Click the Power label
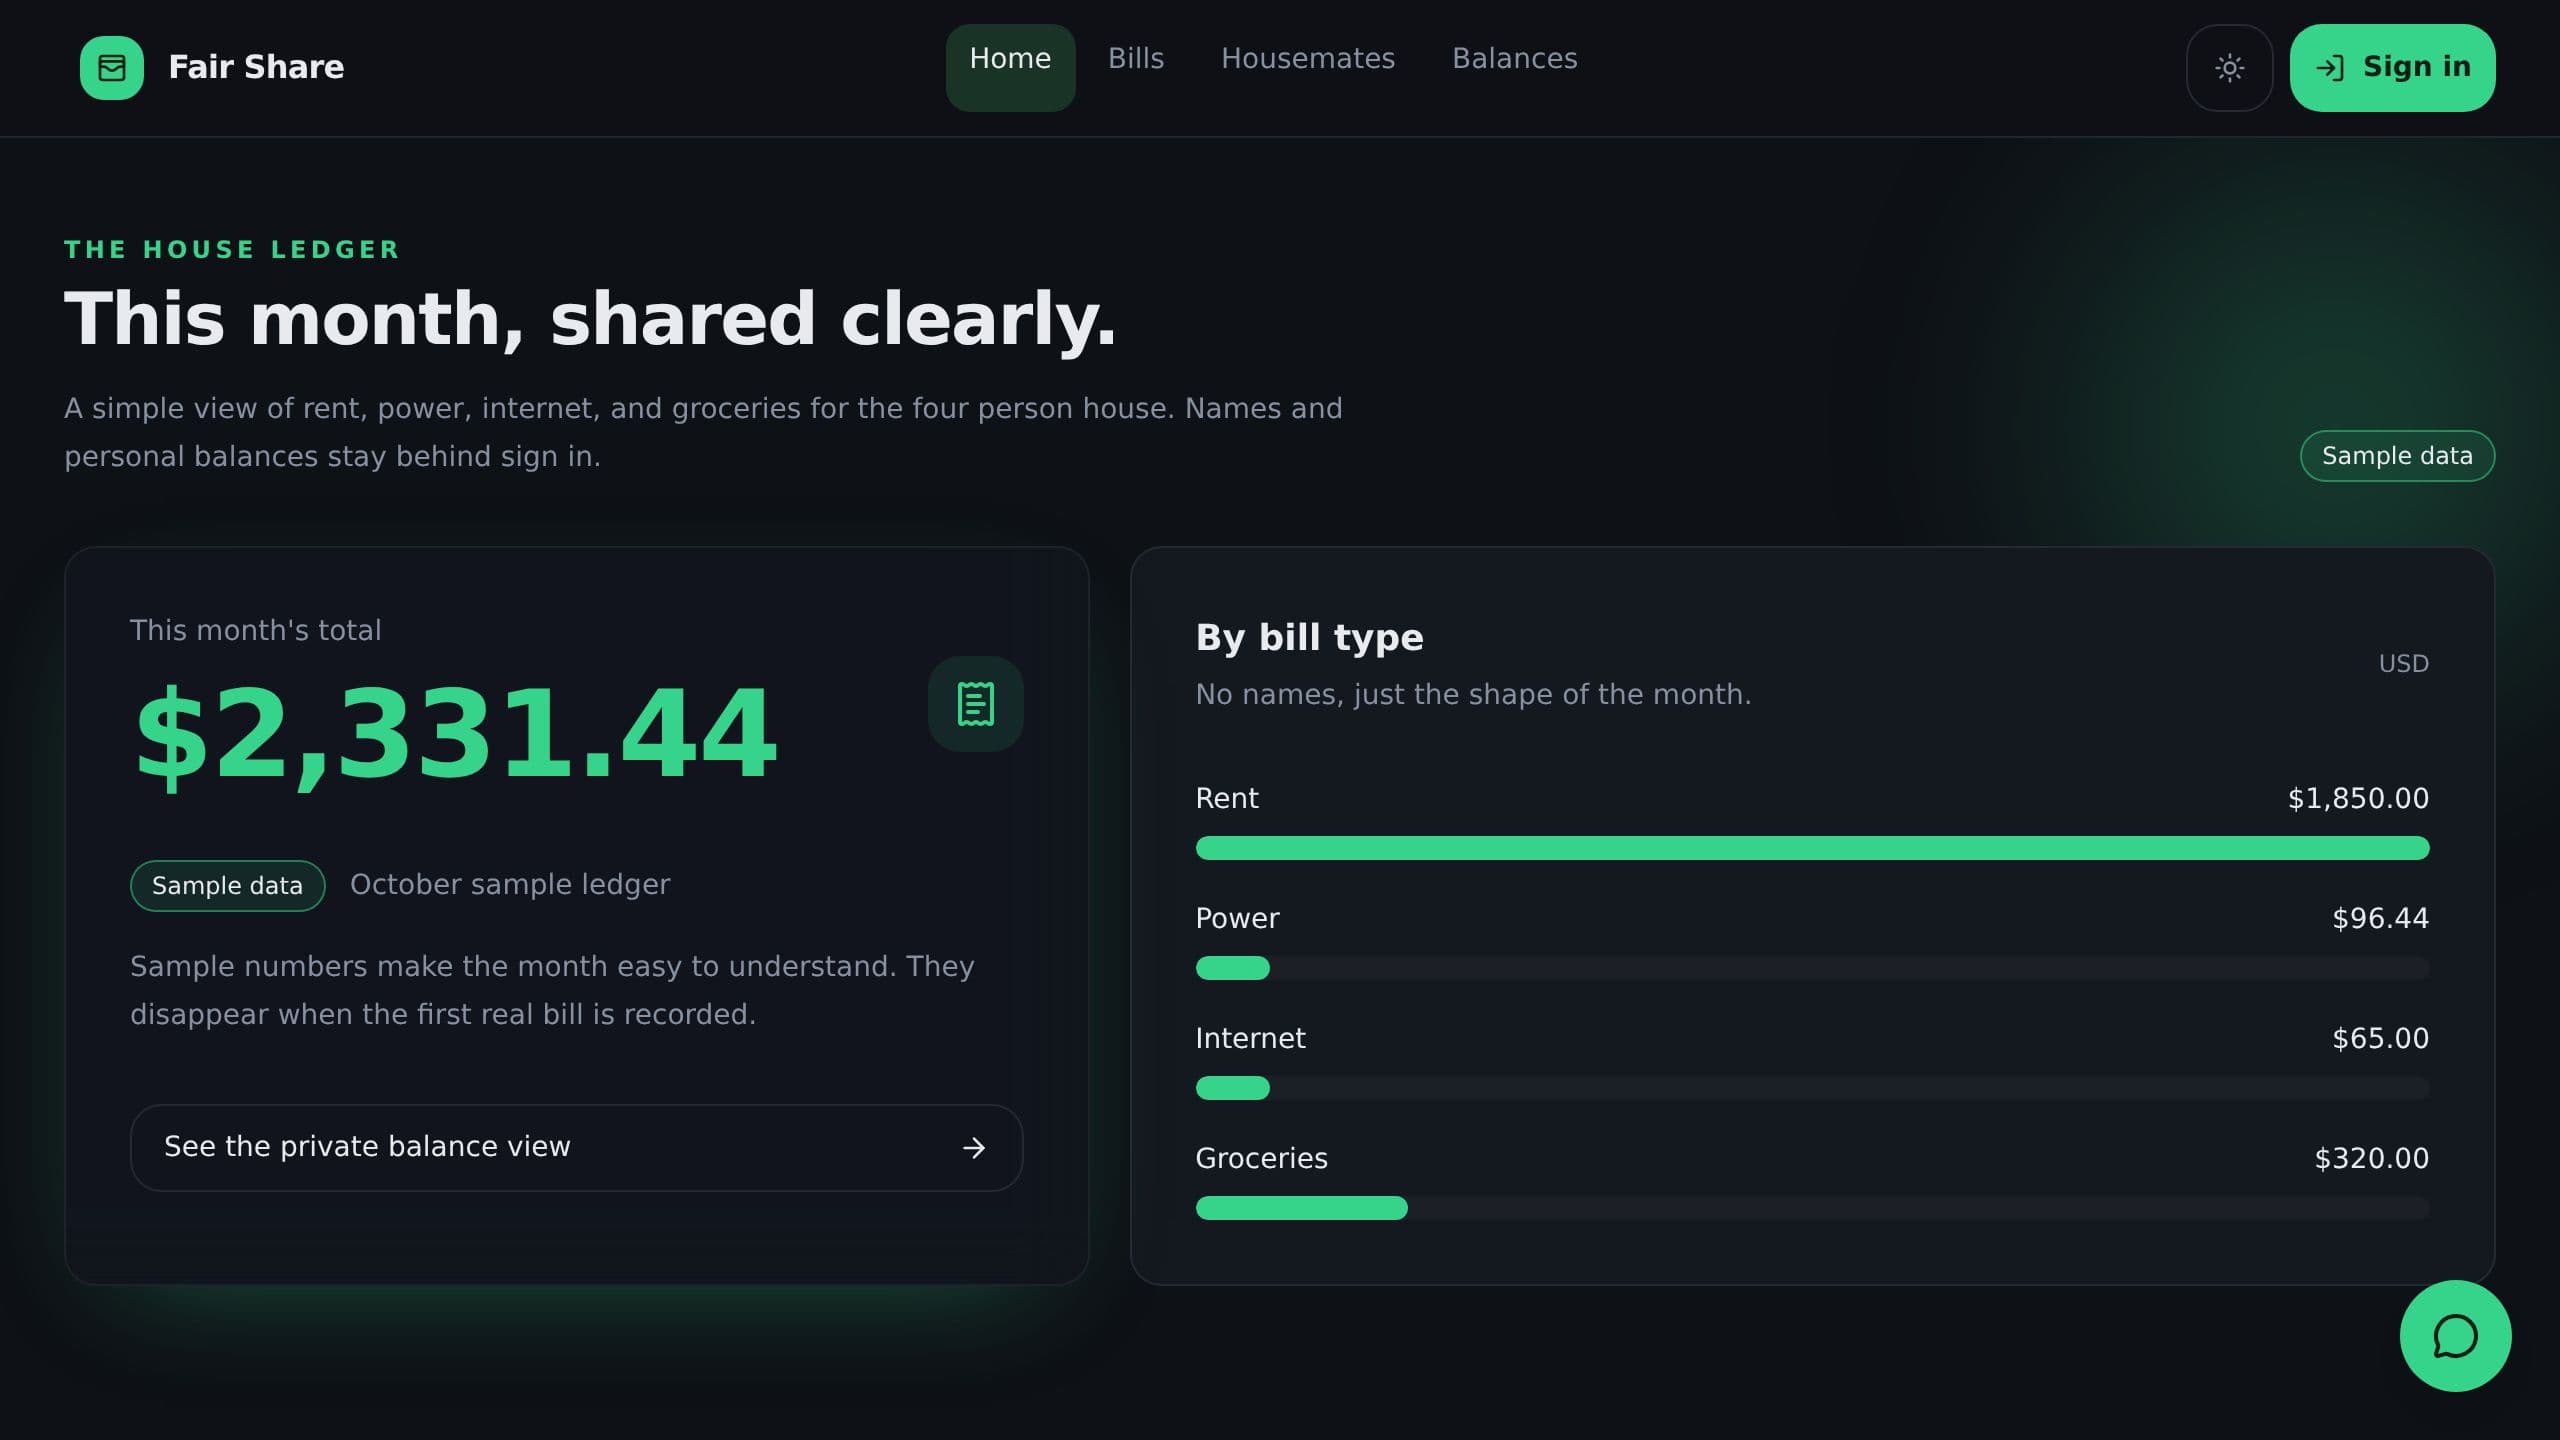The width and height of the screenshot is (2560, 1440). point(1237,918)
